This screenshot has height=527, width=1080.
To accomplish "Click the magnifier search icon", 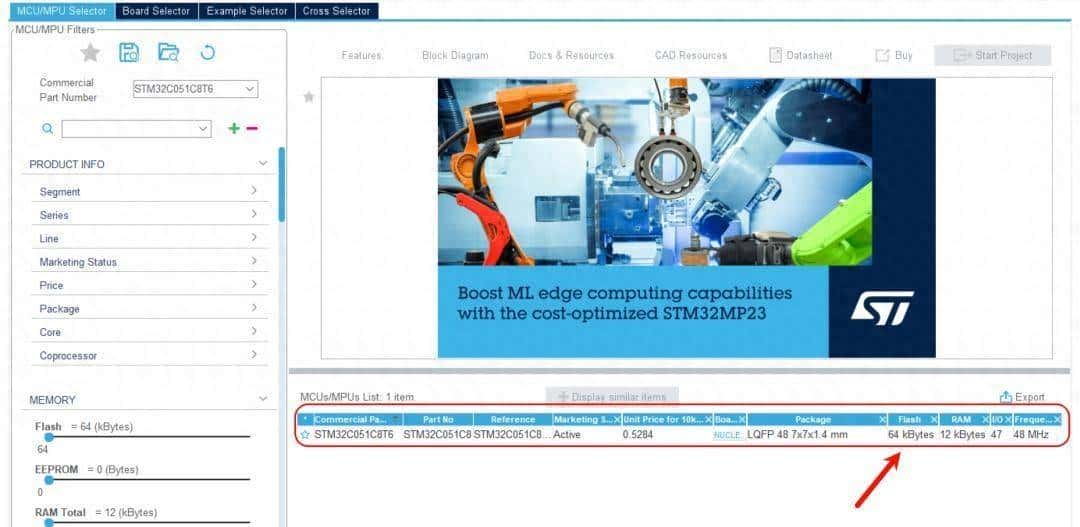I will pos(47,129).
